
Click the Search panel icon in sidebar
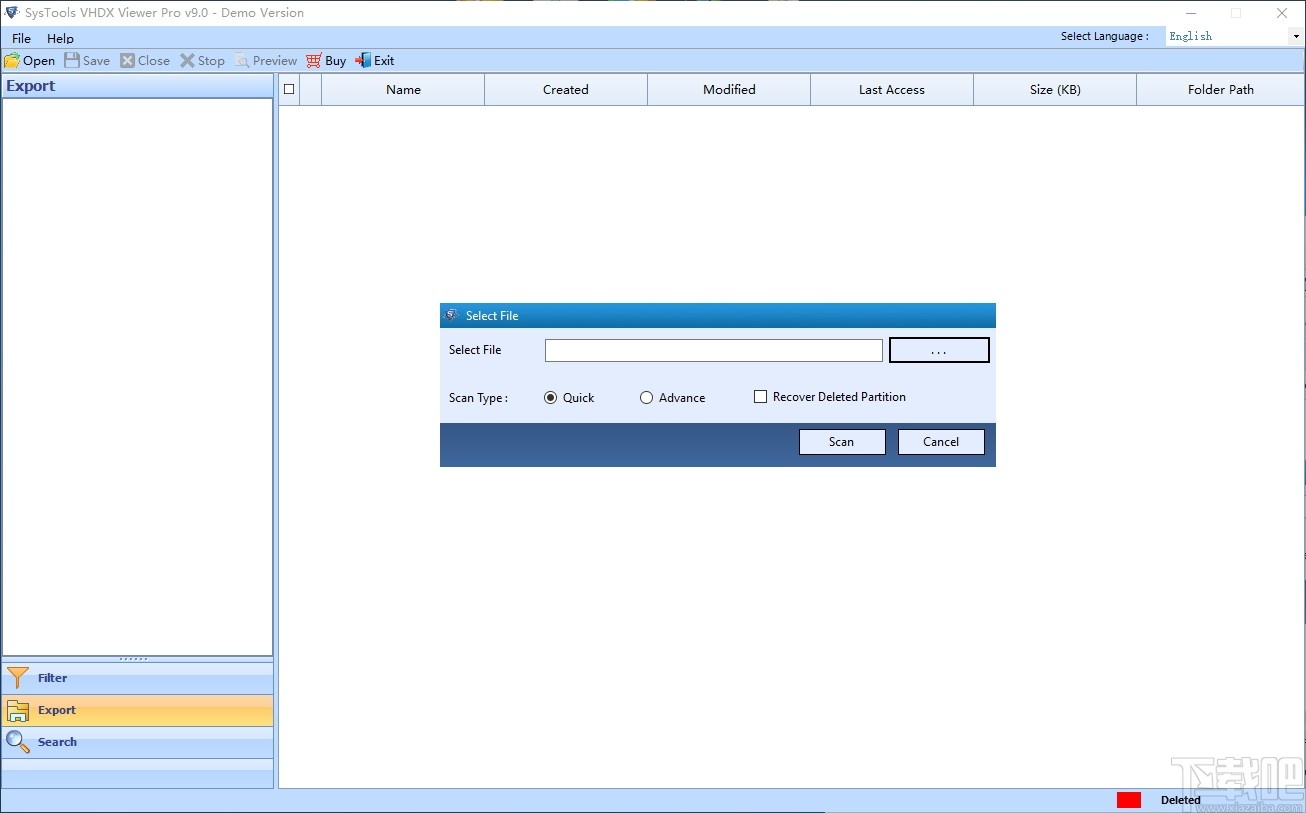click(x=18, y=742)
